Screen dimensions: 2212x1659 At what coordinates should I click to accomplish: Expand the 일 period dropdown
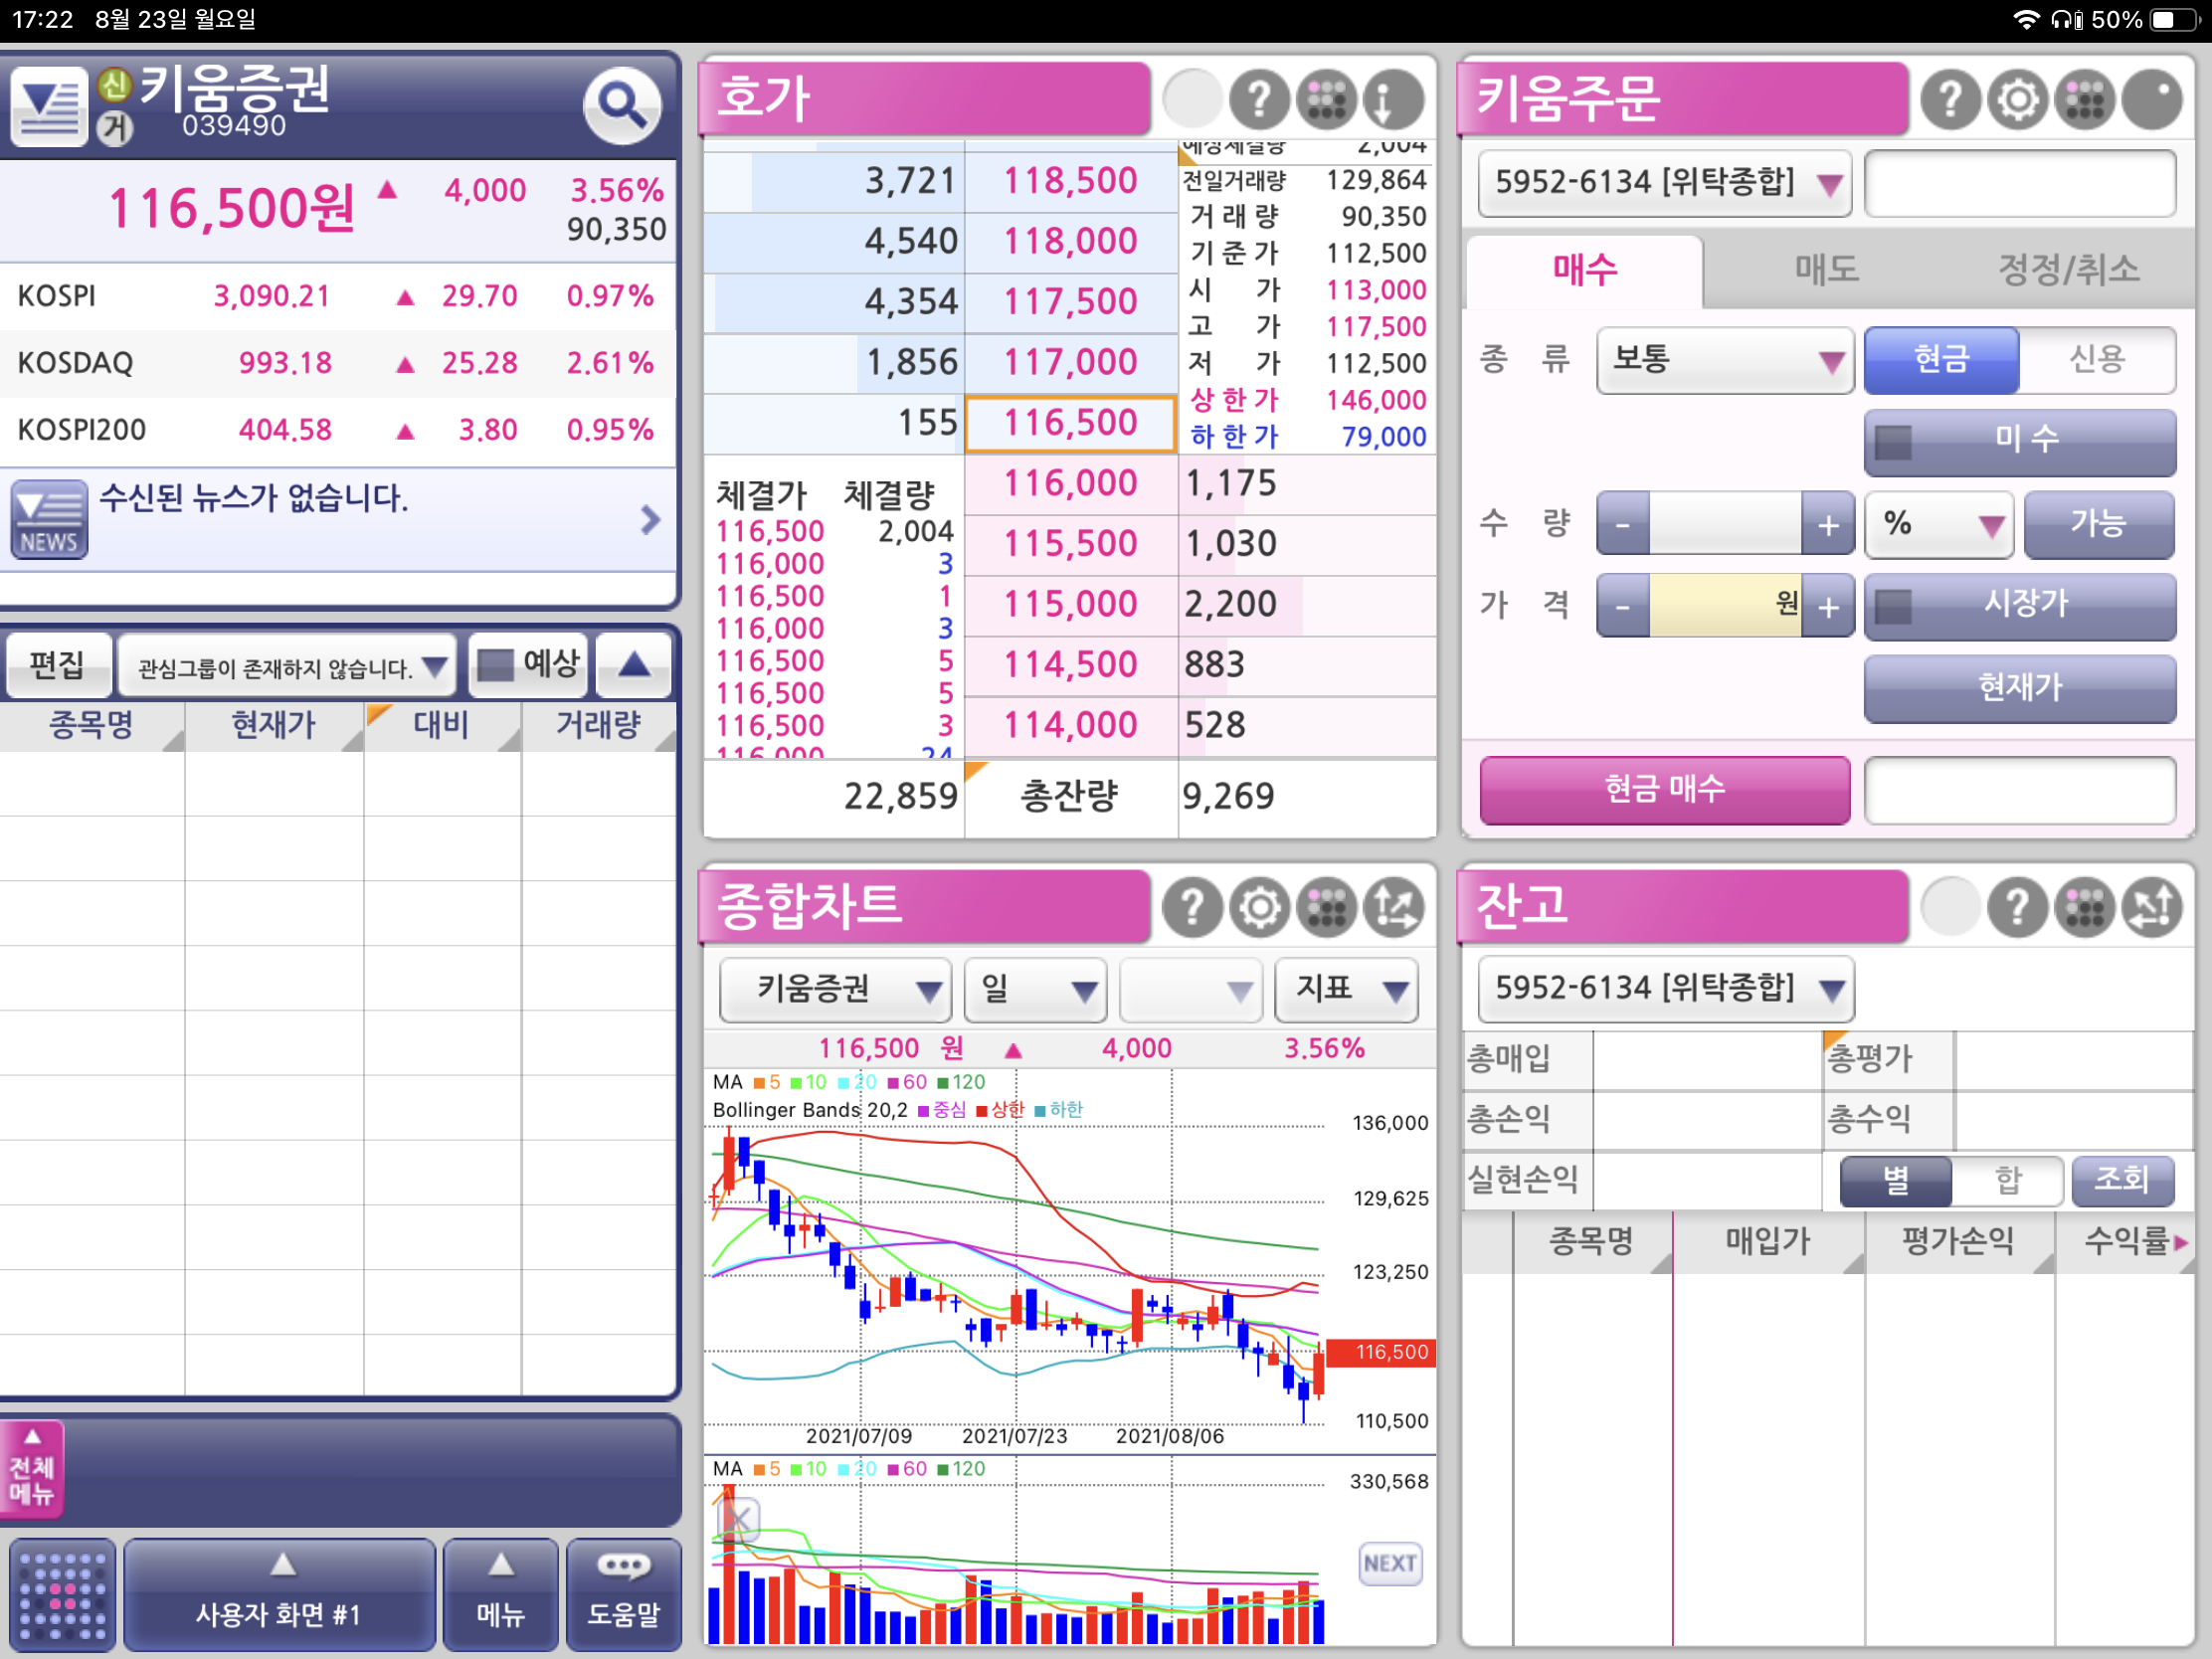(x=1035, y=990)
